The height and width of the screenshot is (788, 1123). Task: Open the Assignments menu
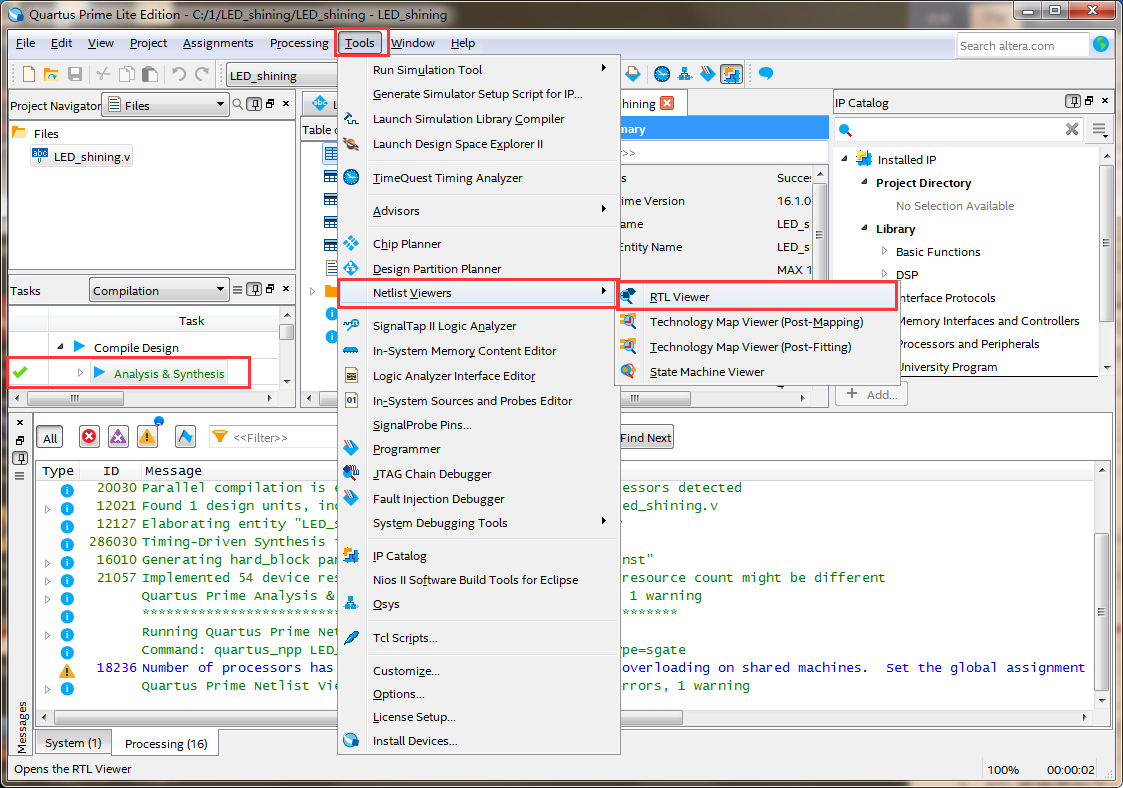click(x=218, y=43)
